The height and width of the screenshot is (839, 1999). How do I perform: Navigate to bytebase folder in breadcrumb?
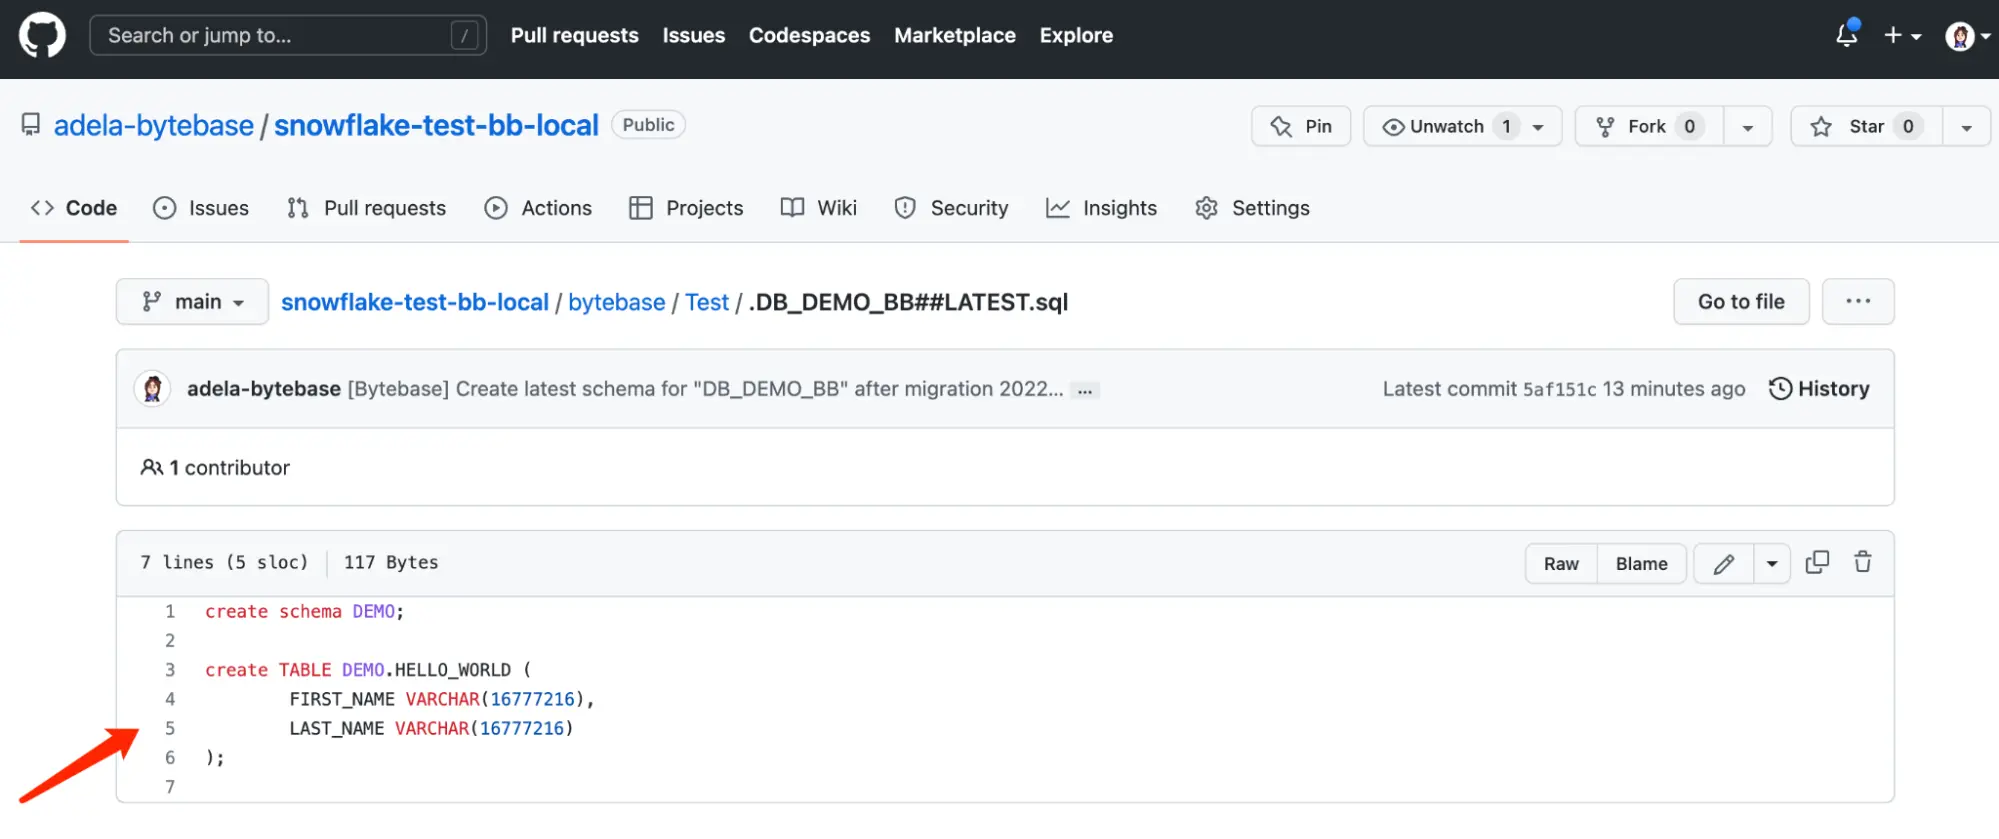click(x=616, y=302)
